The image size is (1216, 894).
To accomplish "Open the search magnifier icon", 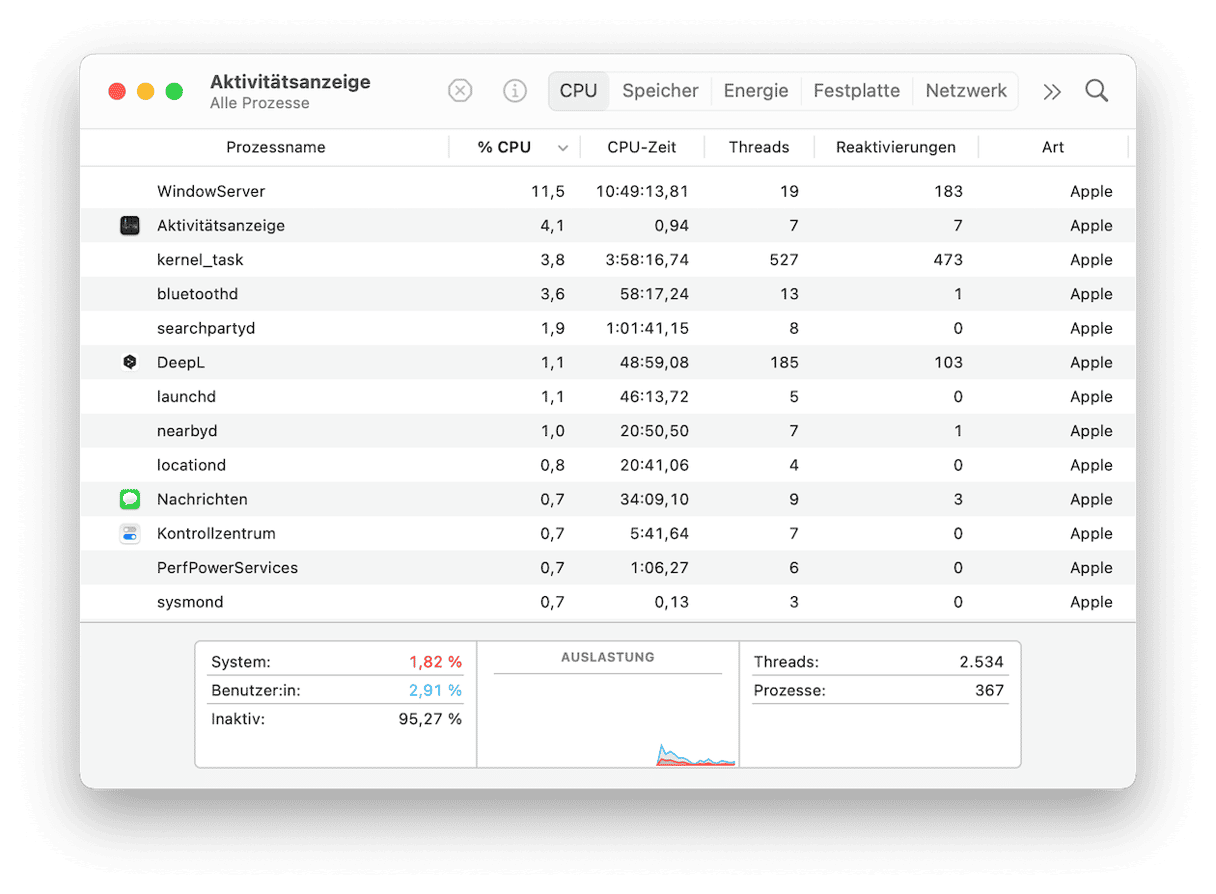I will point(1097,91).
